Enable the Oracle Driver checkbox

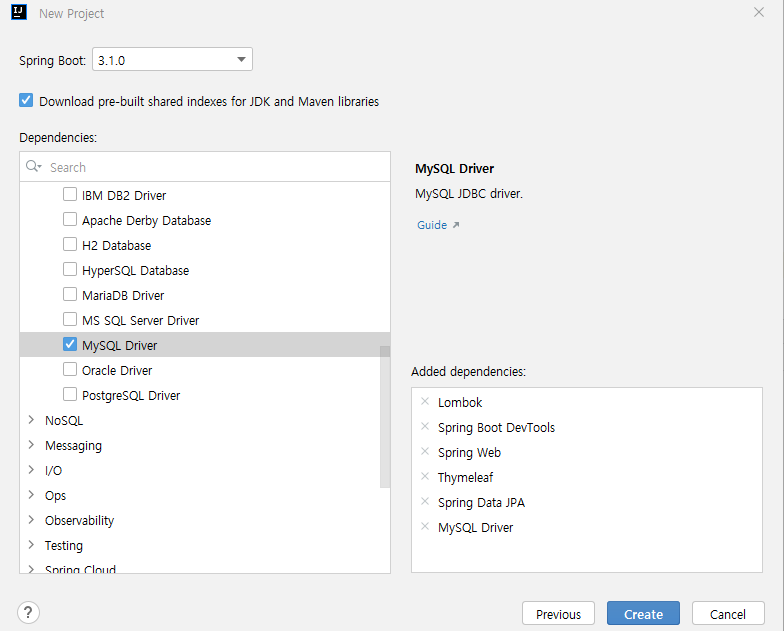click(x=70, y=369)
